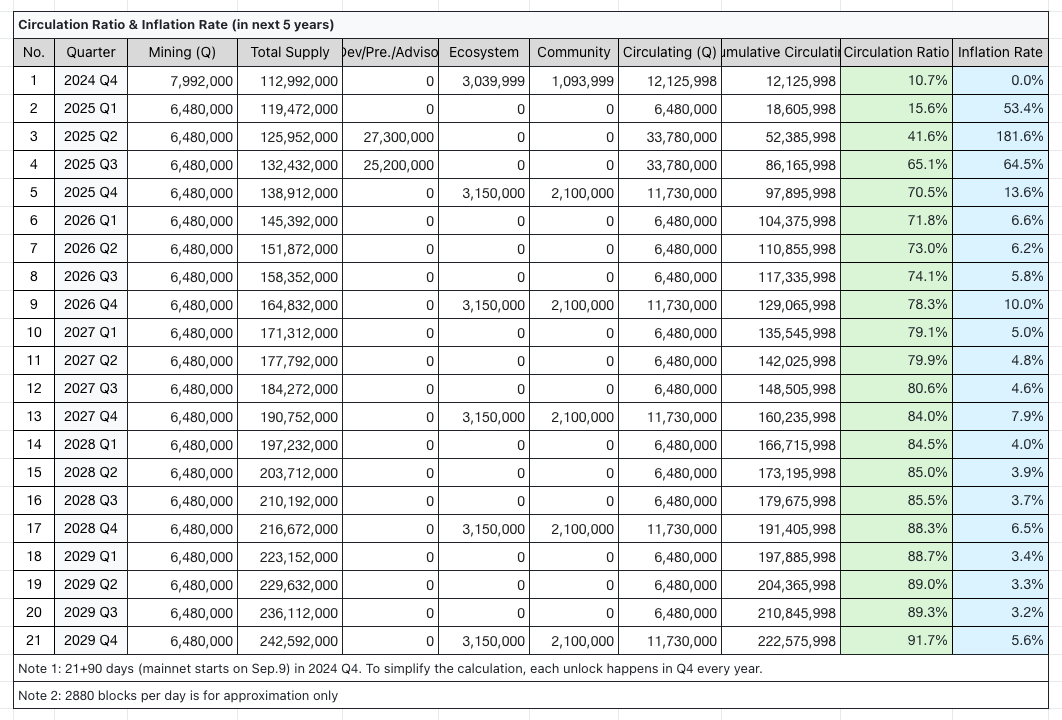Select cumulative circulating value 222,575,998
The height and width of the screenshot is (720, 1062).
pos(781,641)
